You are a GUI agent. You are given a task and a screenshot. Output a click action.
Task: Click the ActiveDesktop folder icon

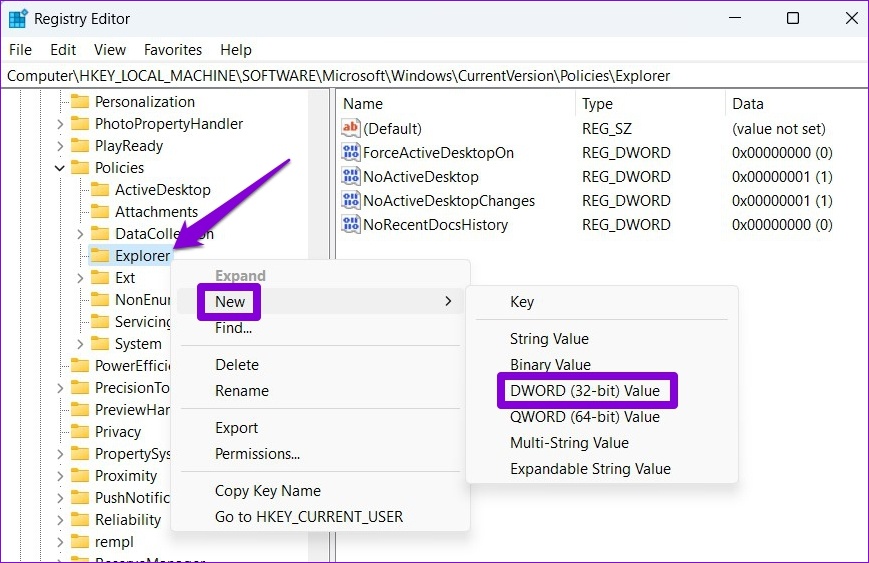coord(100,190)
